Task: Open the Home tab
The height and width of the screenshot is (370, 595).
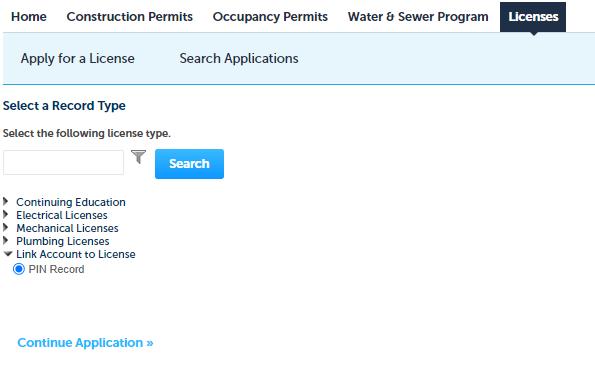Action: point(29,17)
